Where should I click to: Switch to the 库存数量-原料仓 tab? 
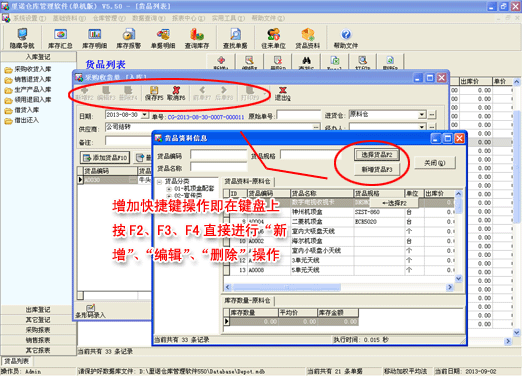247,301
